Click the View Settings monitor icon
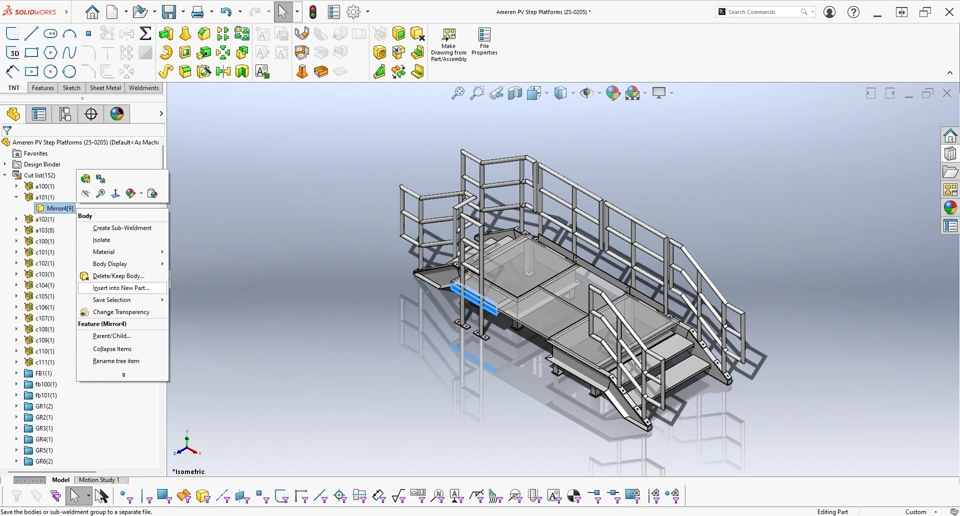The image size is (960, 516). pyautogui.click(x=659, y=93)
